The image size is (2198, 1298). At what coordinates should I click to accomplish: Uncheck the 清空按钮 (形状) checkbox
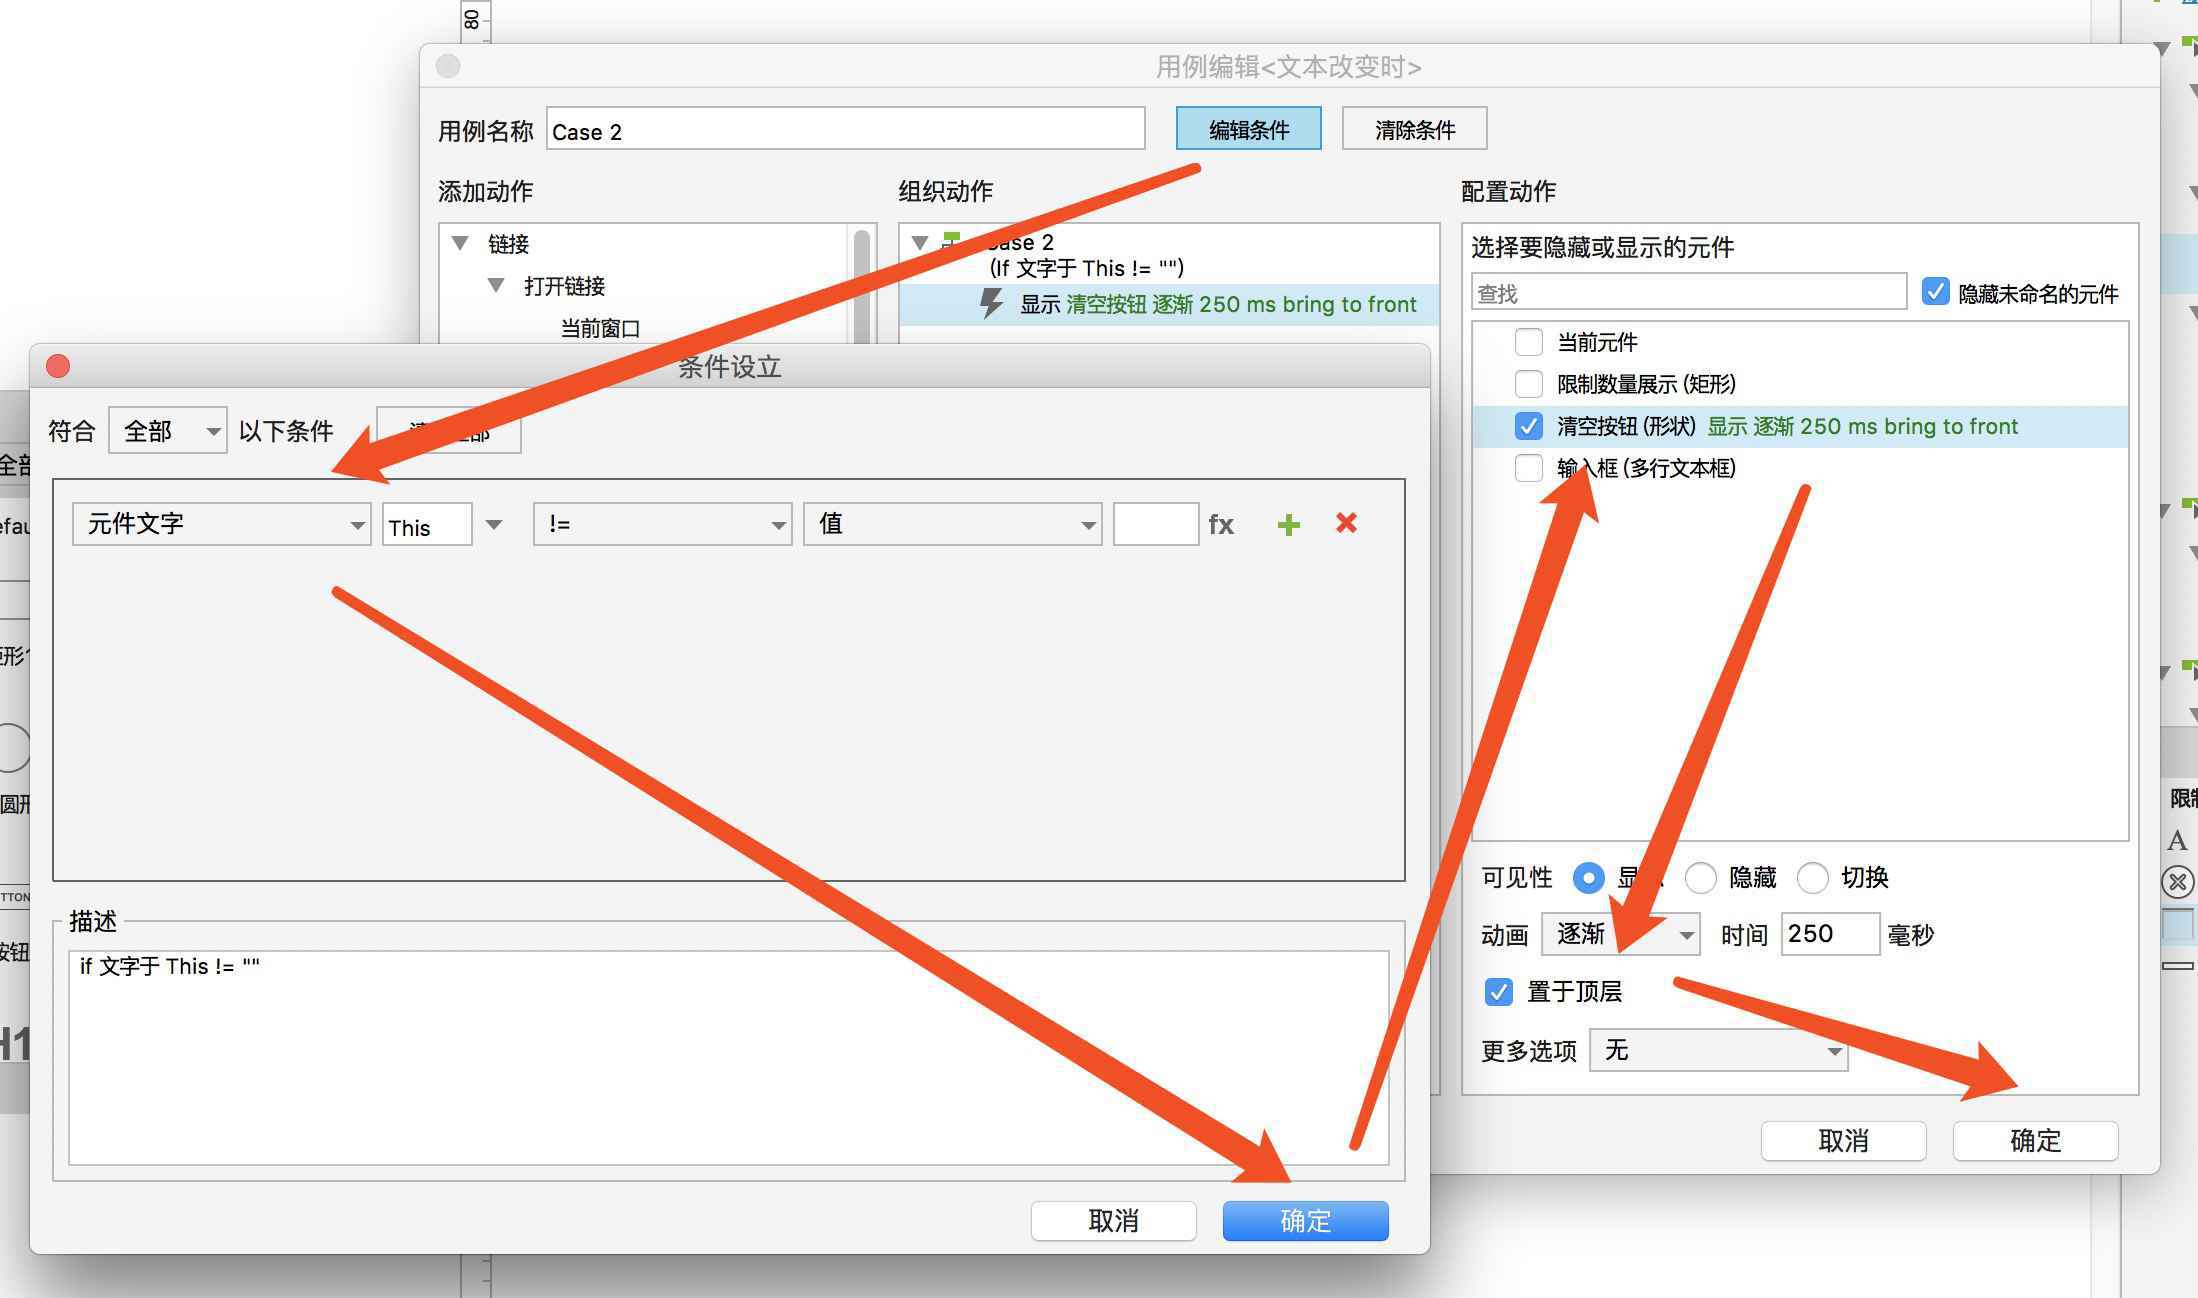point(1528,426)
